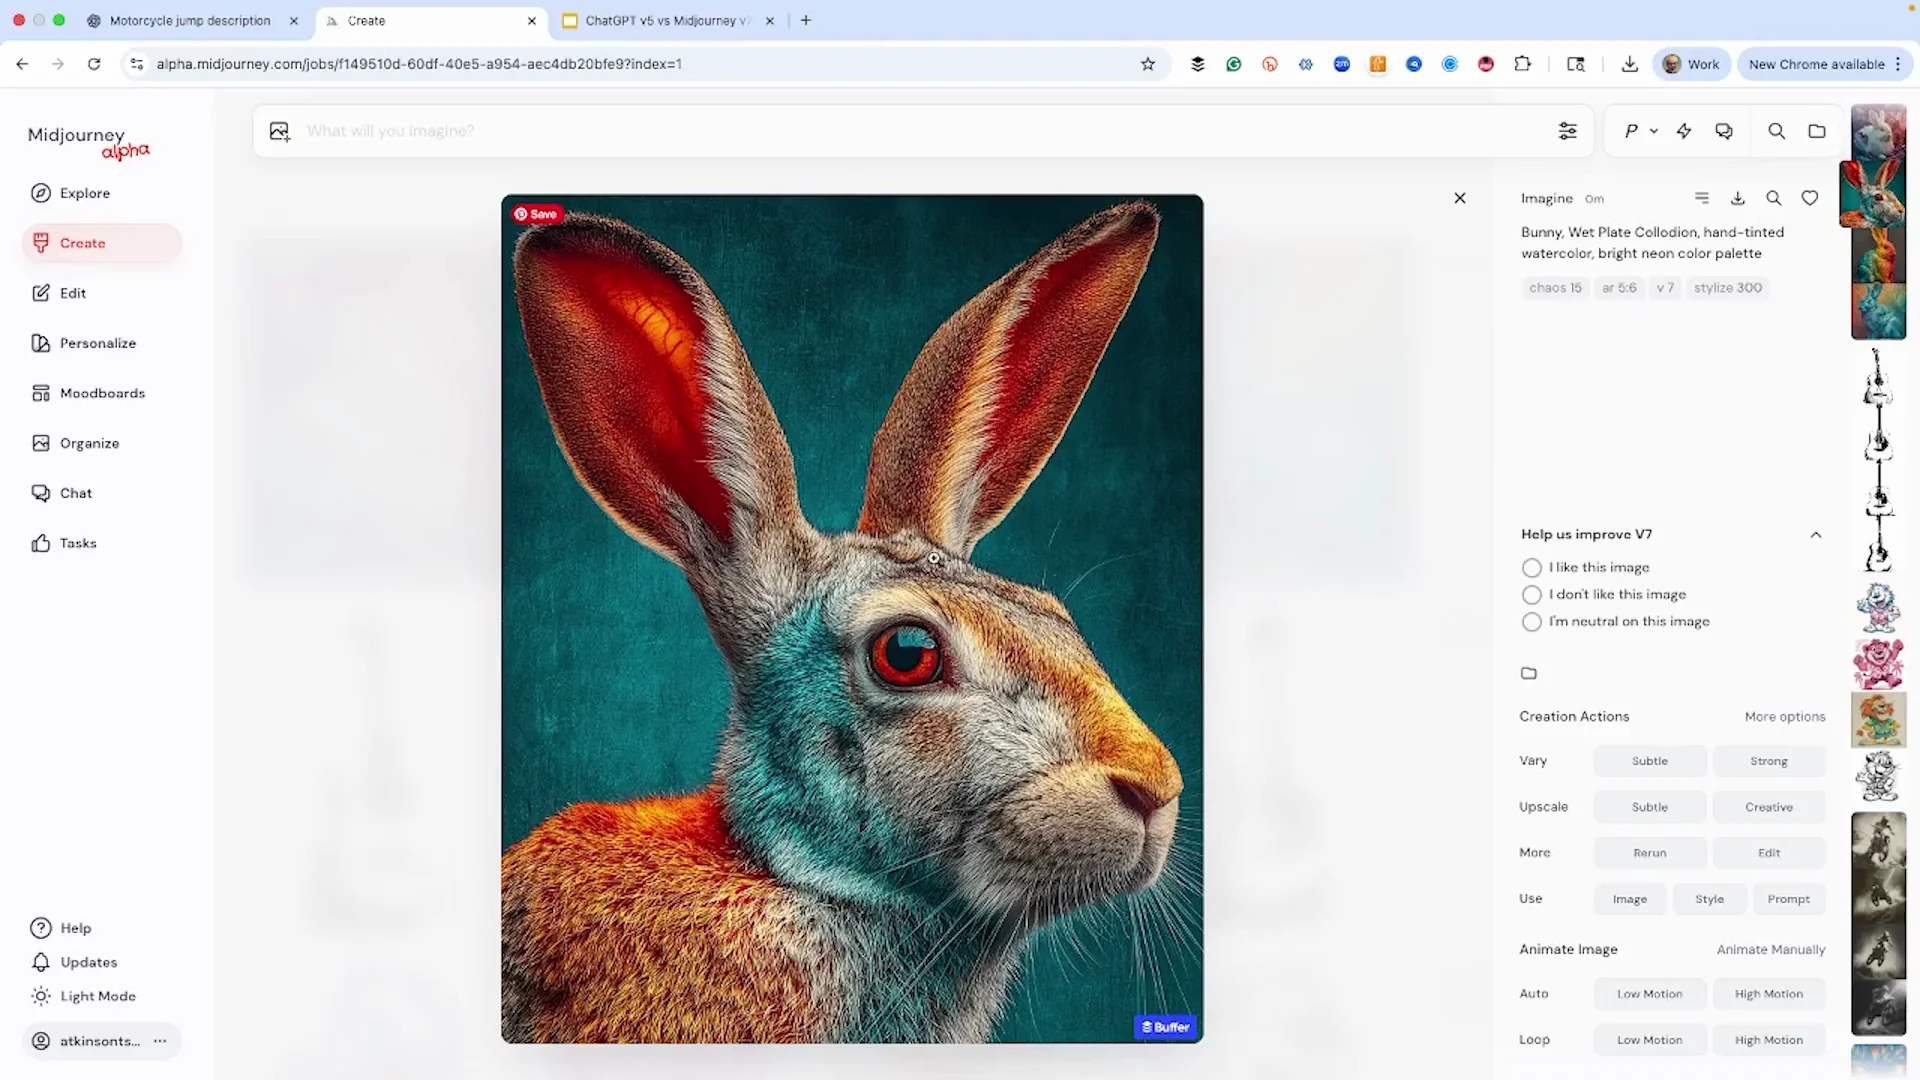Click the "Animate Manually" link
Viewport: 1920px width, 1080px height.
(1771, 950)
